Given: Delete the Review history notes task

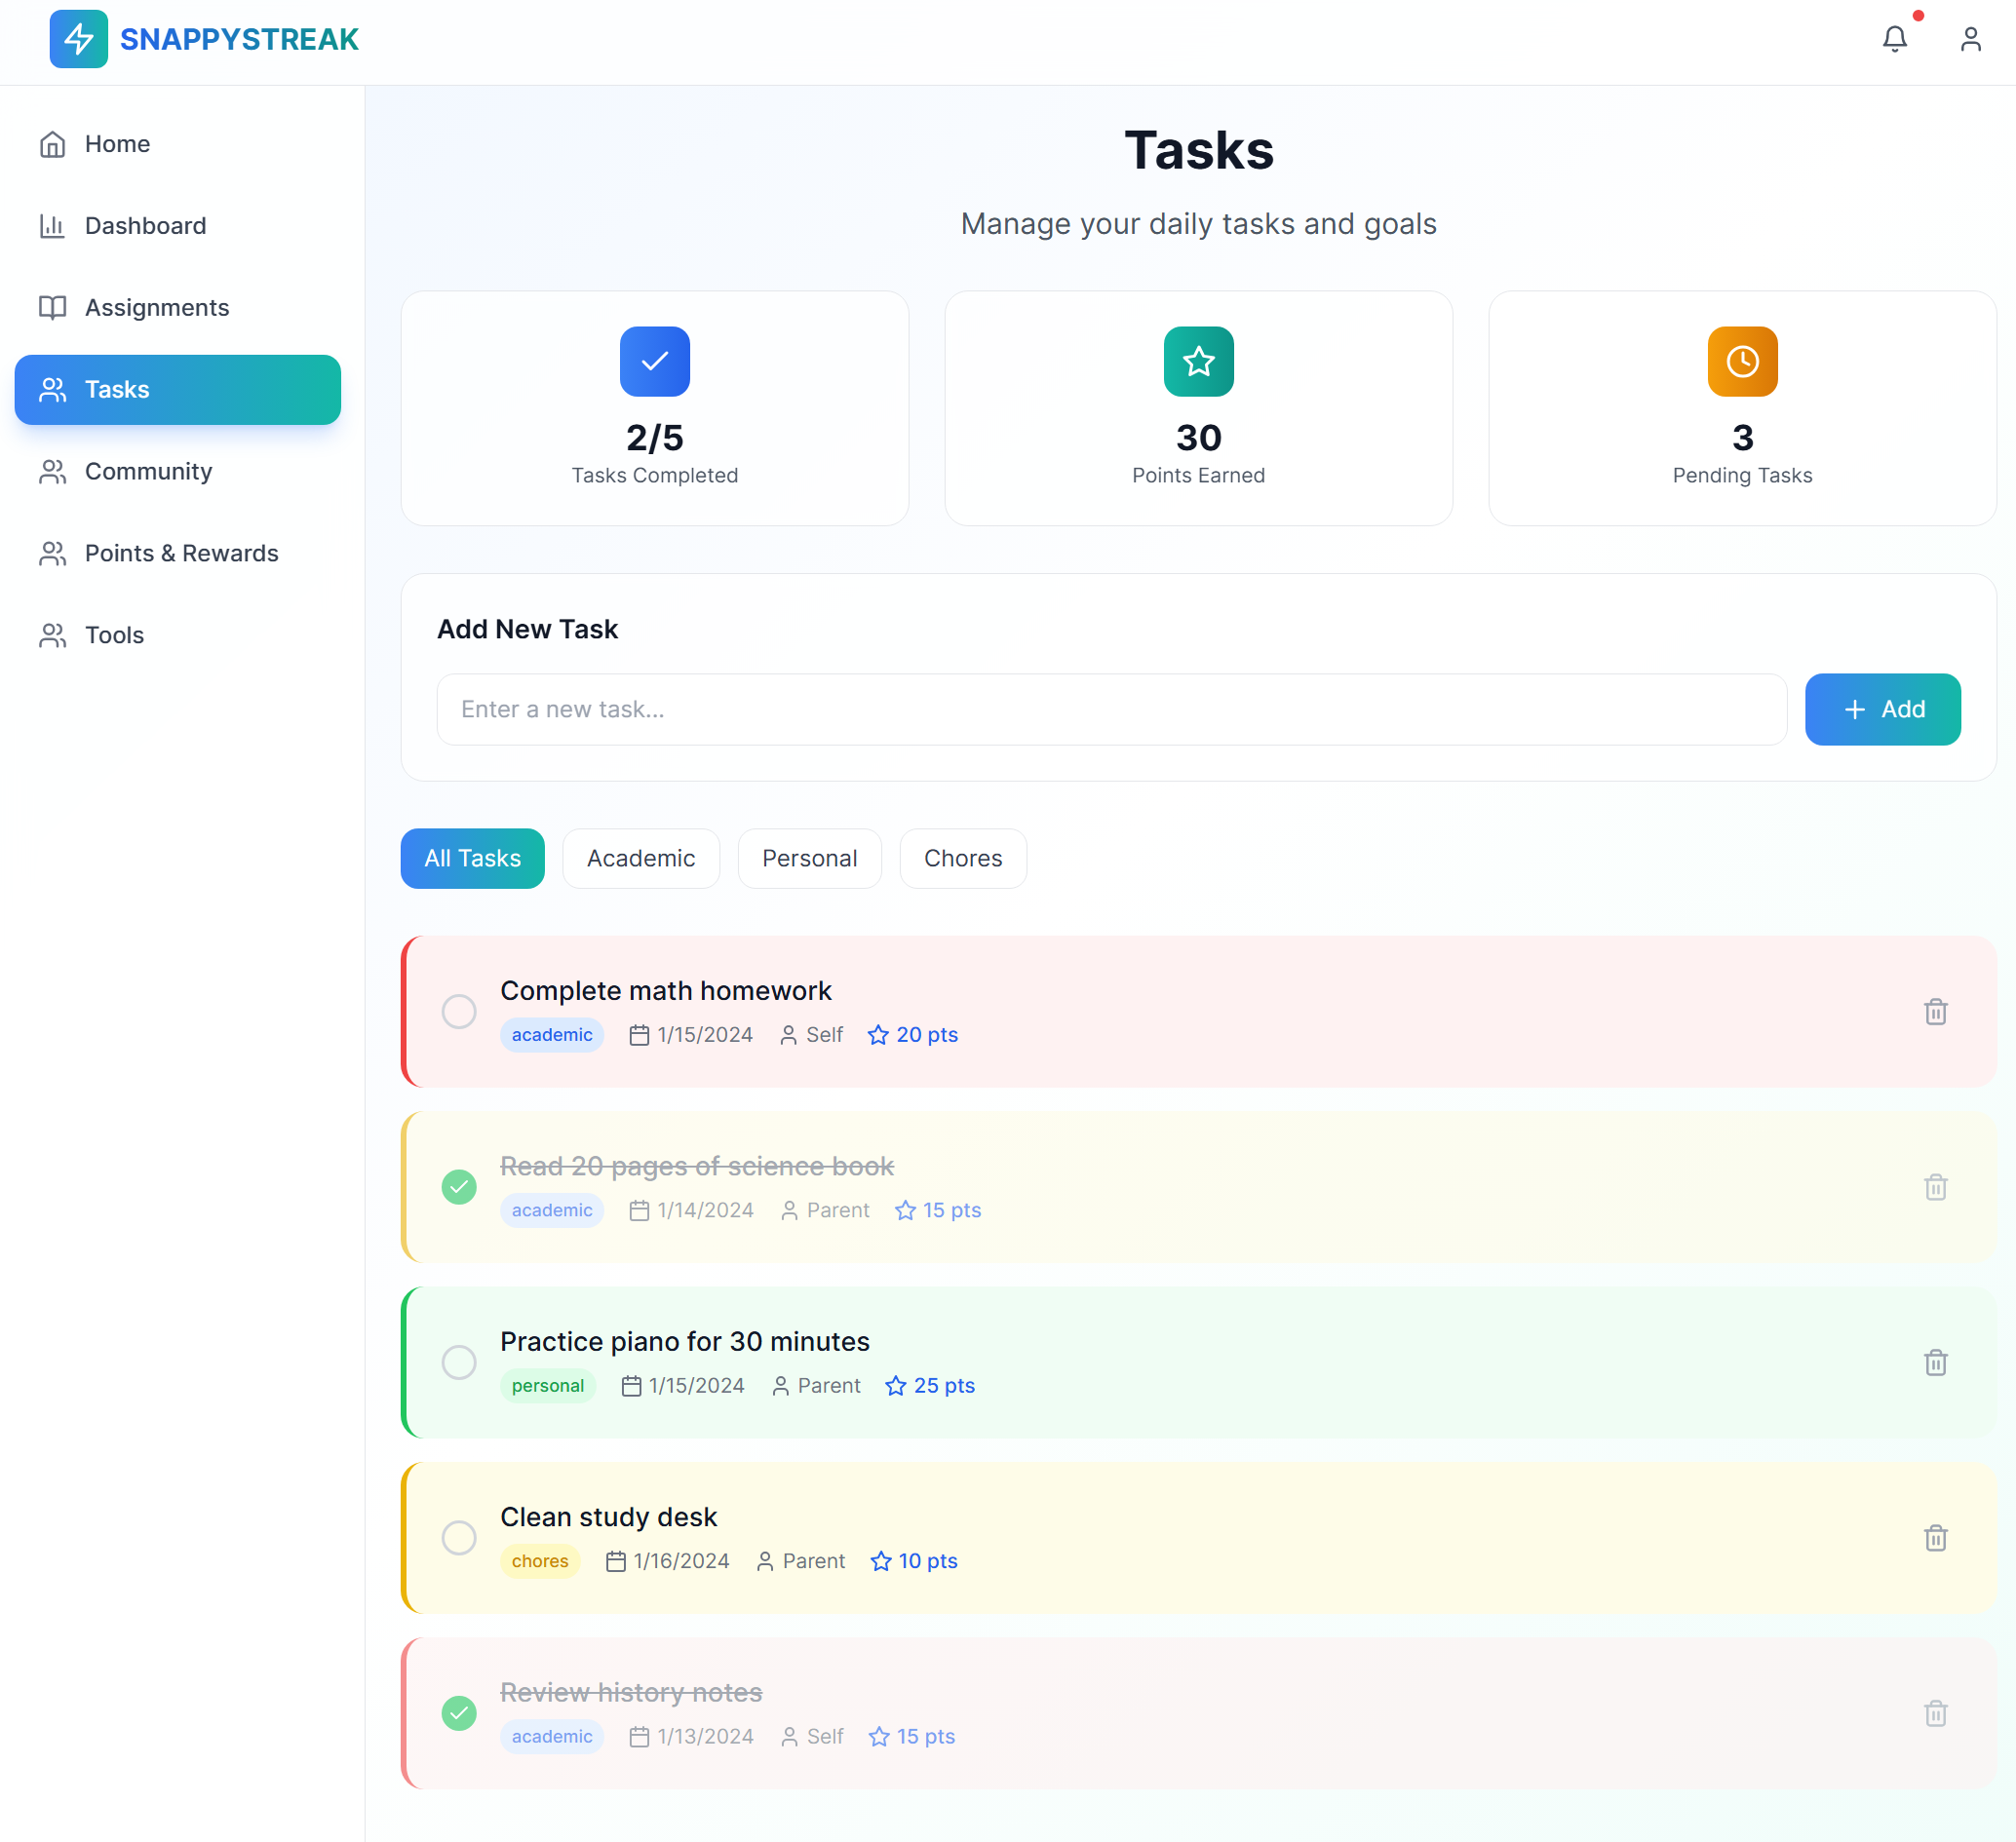Looking at the screenshot, I should coord(1935,1714).
